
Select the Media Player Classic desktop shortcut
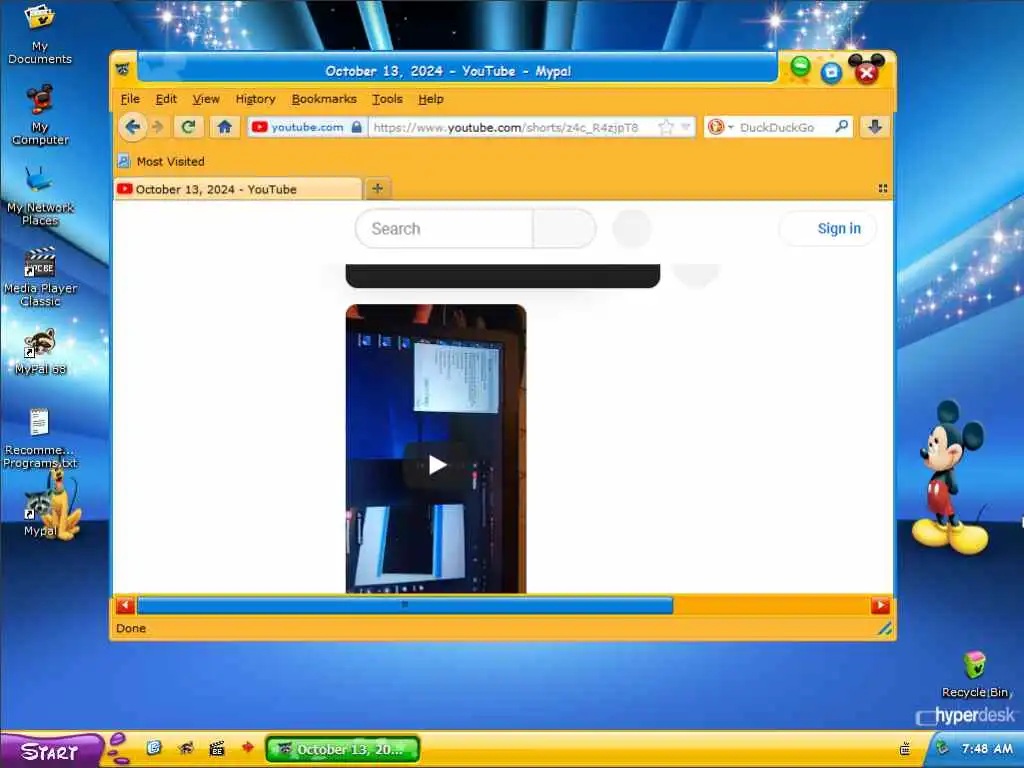(40, 277)
